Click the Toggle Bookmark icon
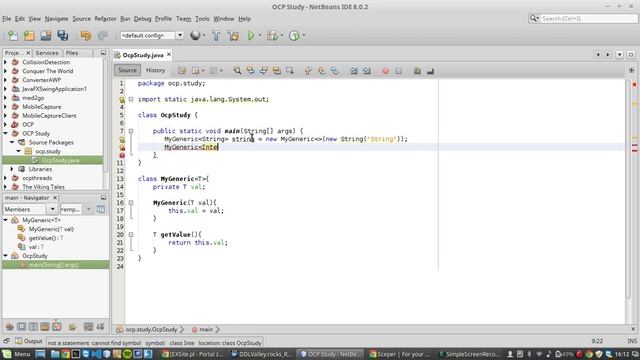This screenshot has height=360, width=640. pyautogui.click(x=334, y=71)
